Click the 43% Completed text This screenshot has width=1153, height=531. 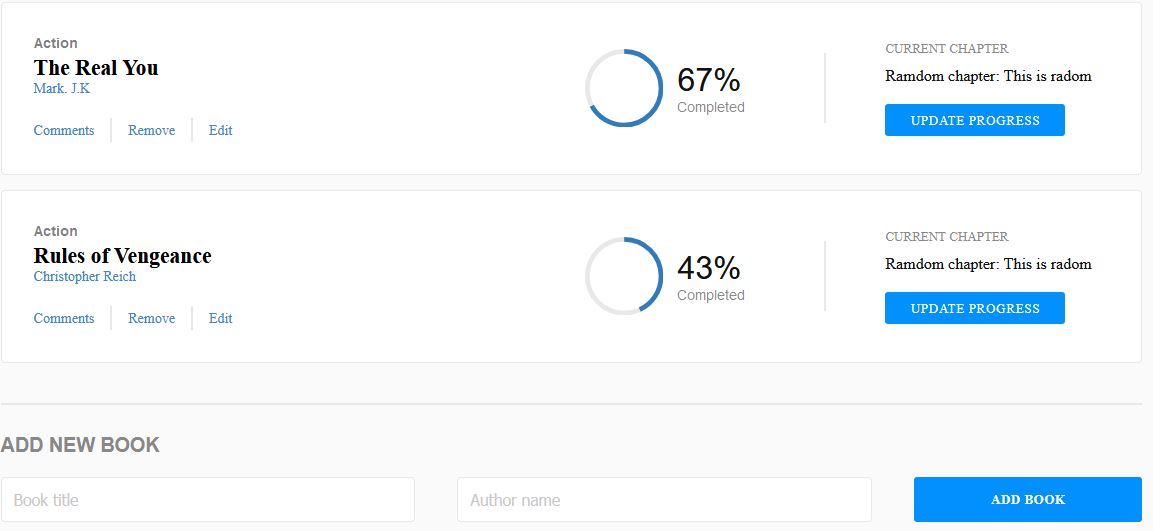tap(710, 277)
